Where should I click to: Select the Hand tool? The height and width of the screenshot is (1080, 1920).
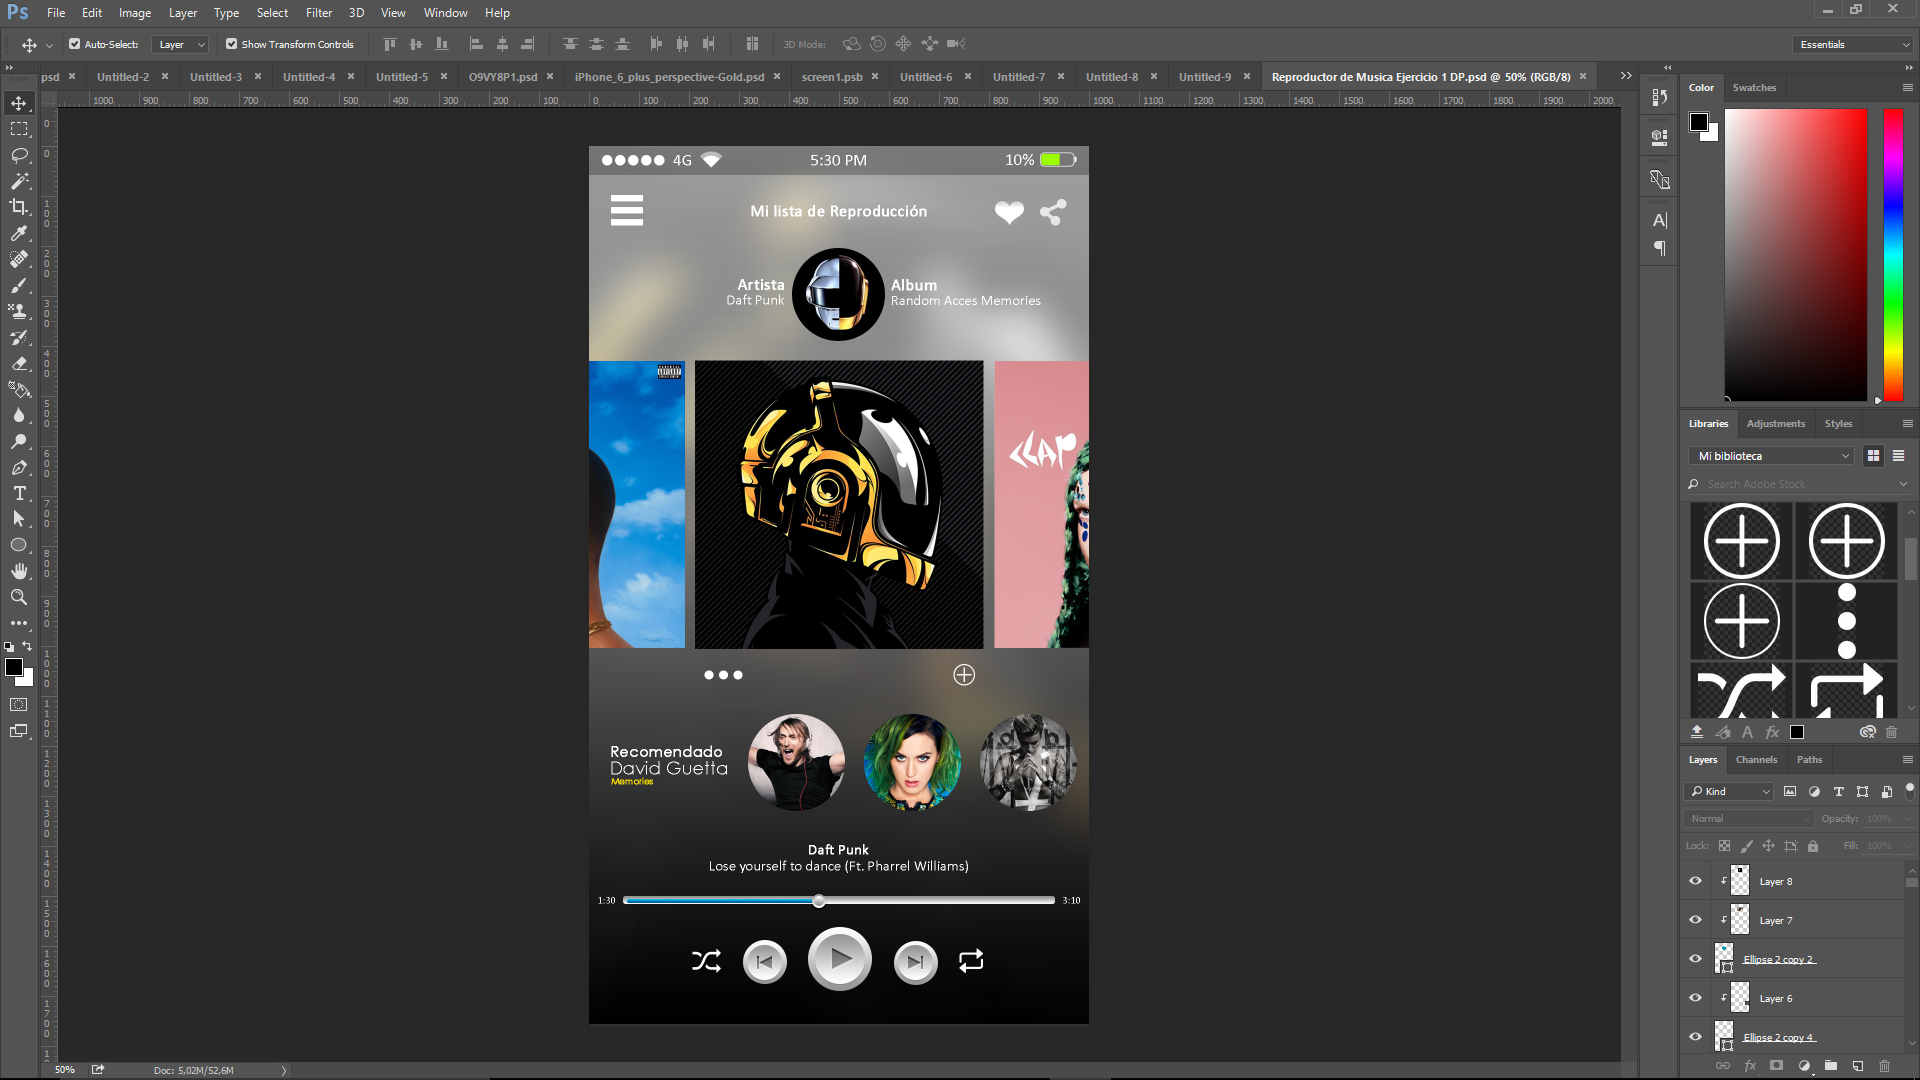point(19,571)
